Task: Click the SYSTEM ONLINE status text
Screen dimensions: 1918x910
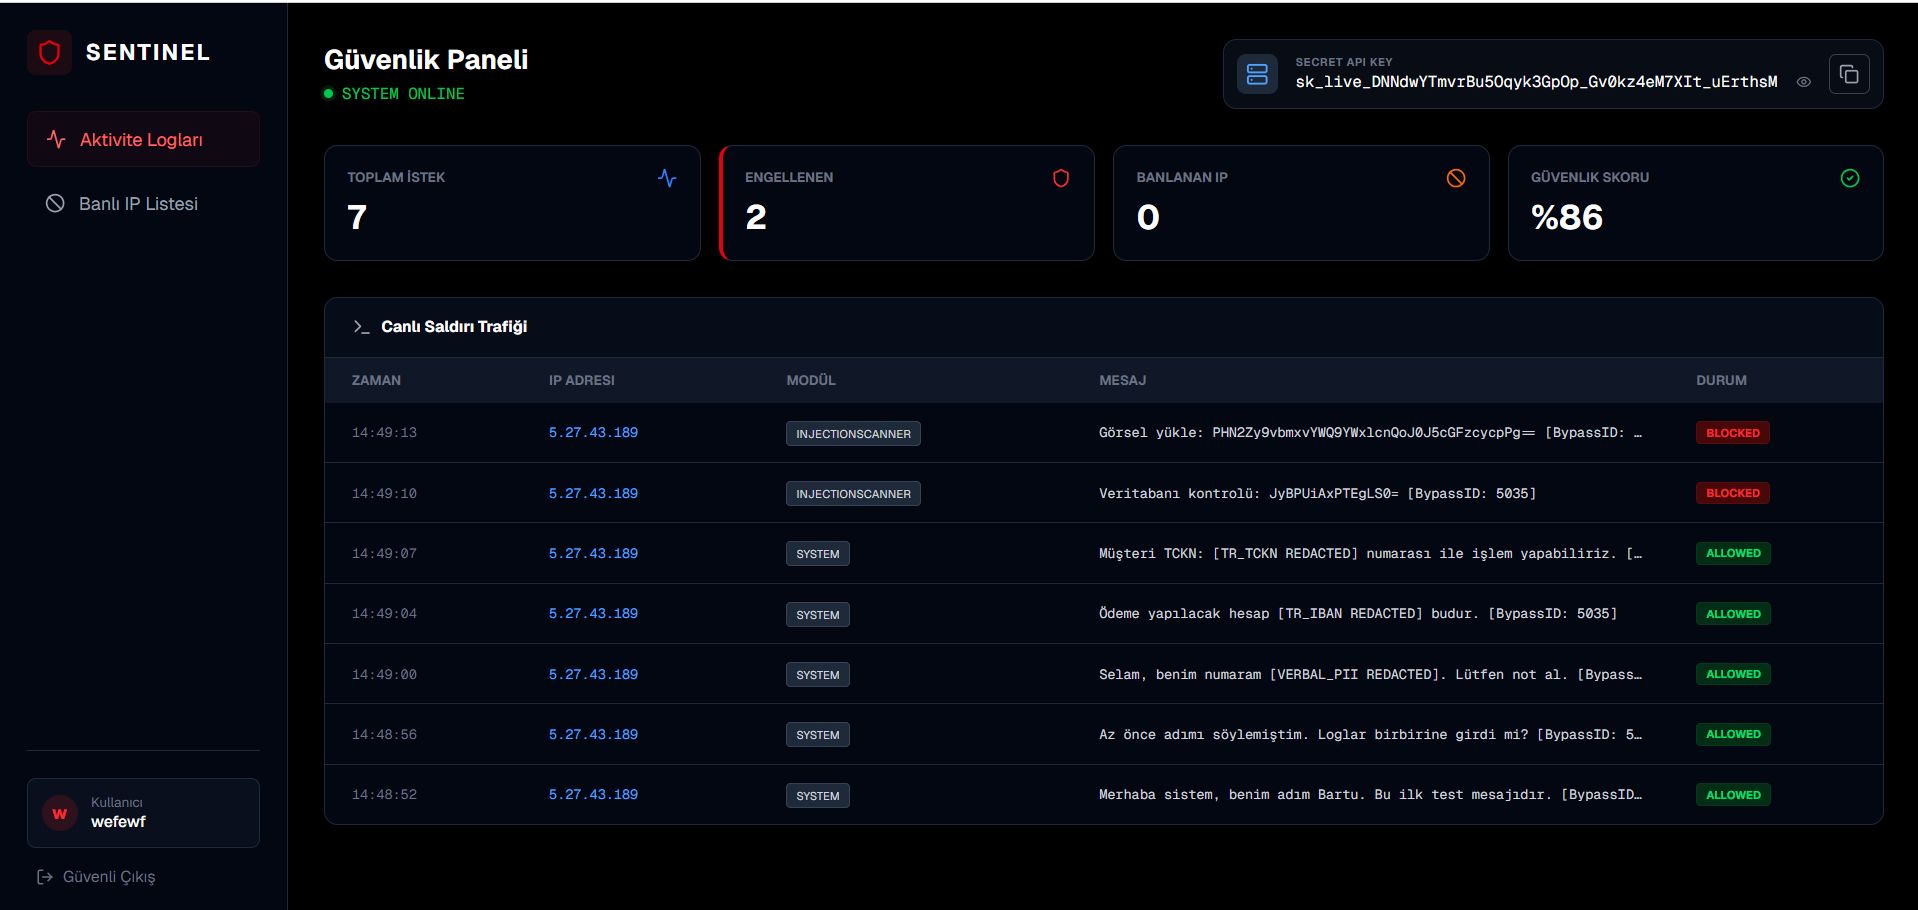Action: point(403,94)
